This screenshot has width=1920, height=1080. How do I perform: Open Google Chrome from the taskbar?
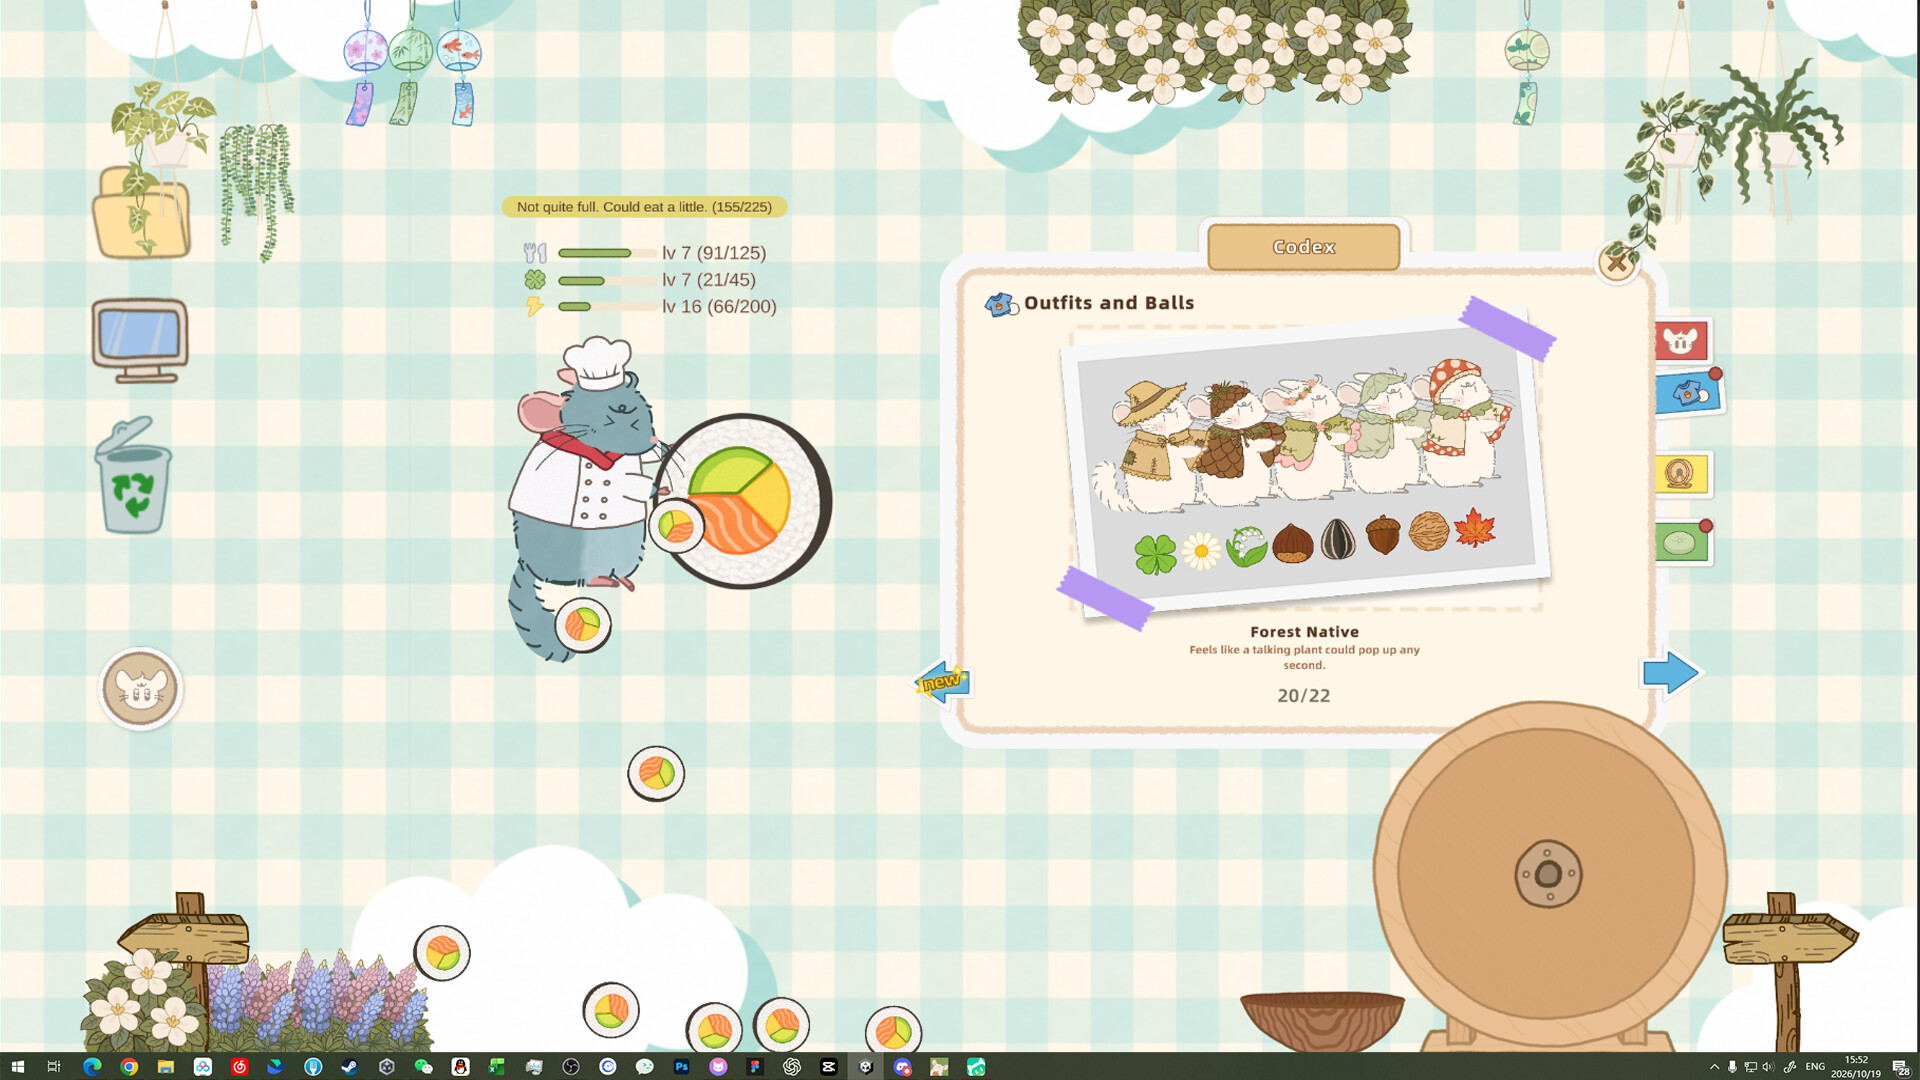tap(129, 1067)
